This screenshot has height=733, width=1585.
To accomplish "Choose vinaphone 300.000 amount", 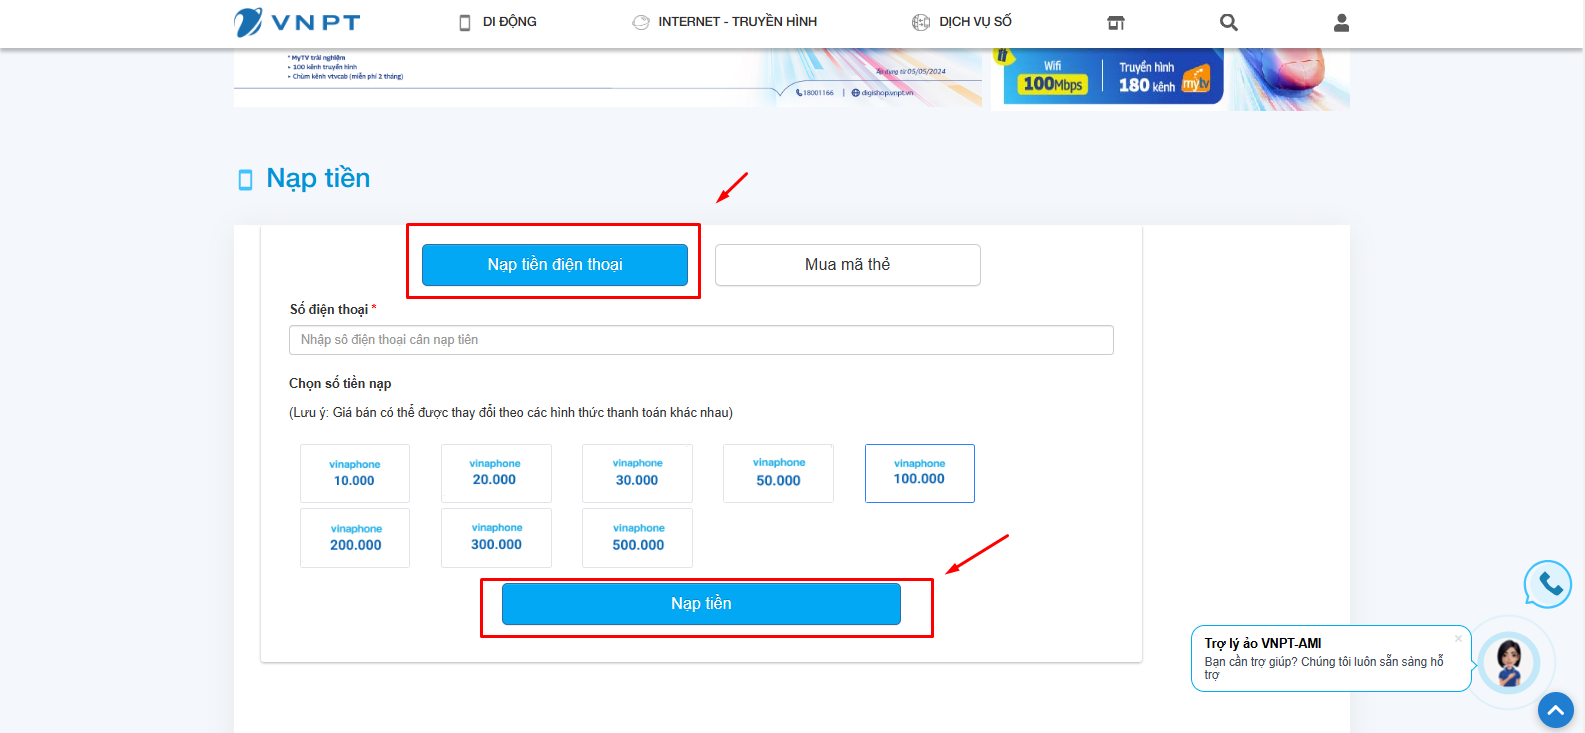I will coord(496,538).
